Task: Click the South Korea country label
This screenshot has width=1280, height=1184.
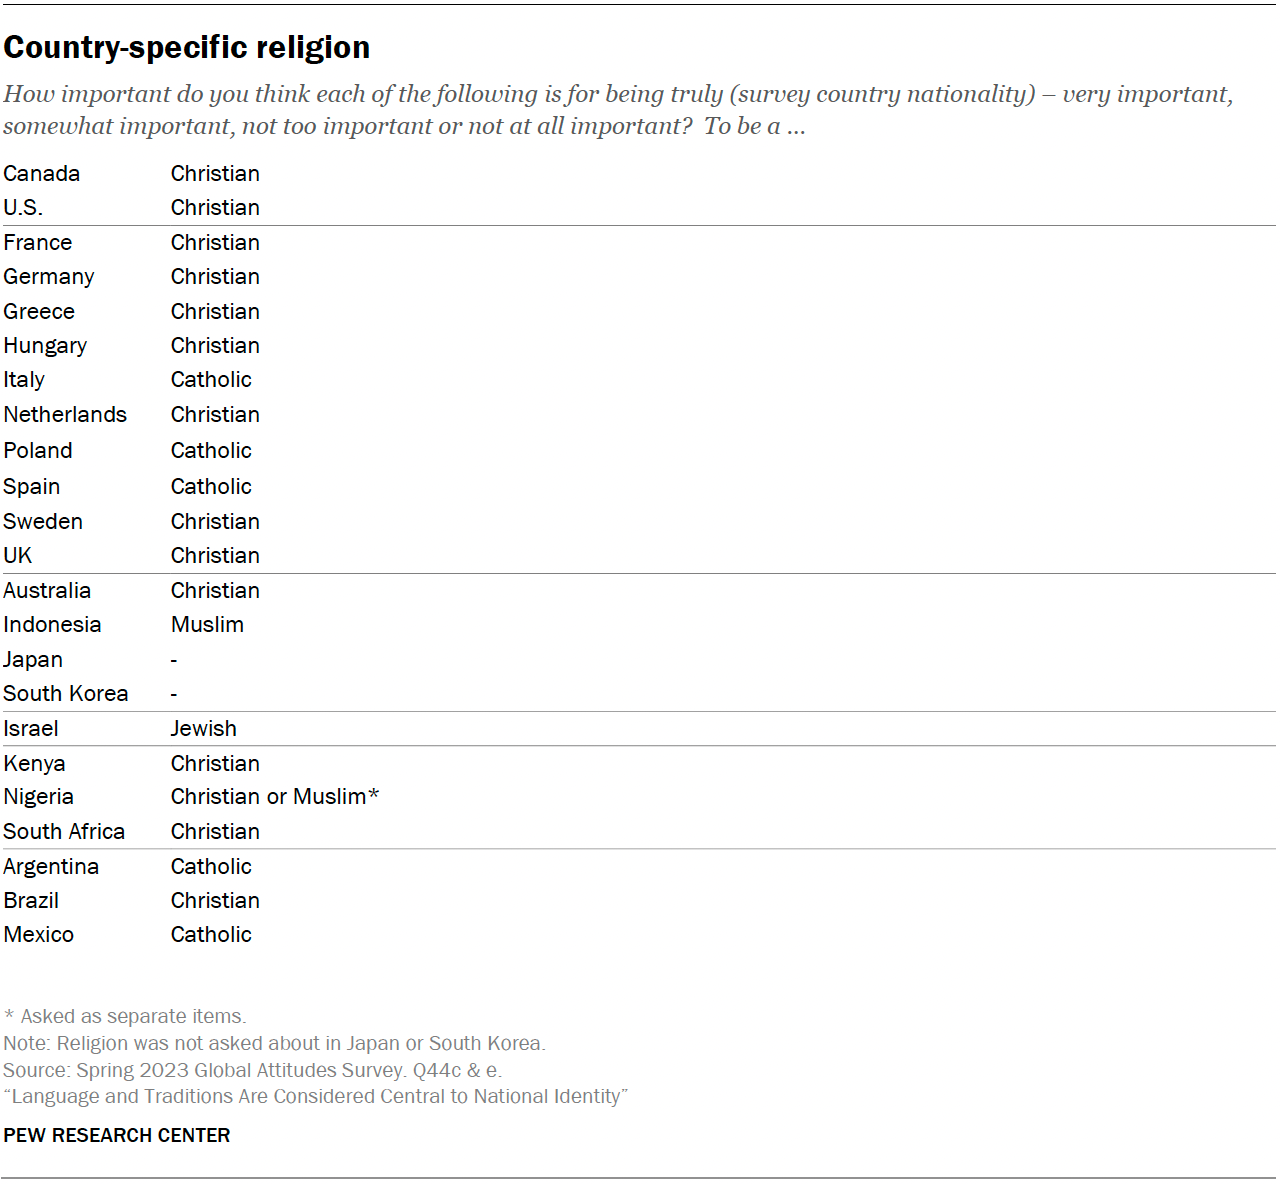Action: click(66, 694)
